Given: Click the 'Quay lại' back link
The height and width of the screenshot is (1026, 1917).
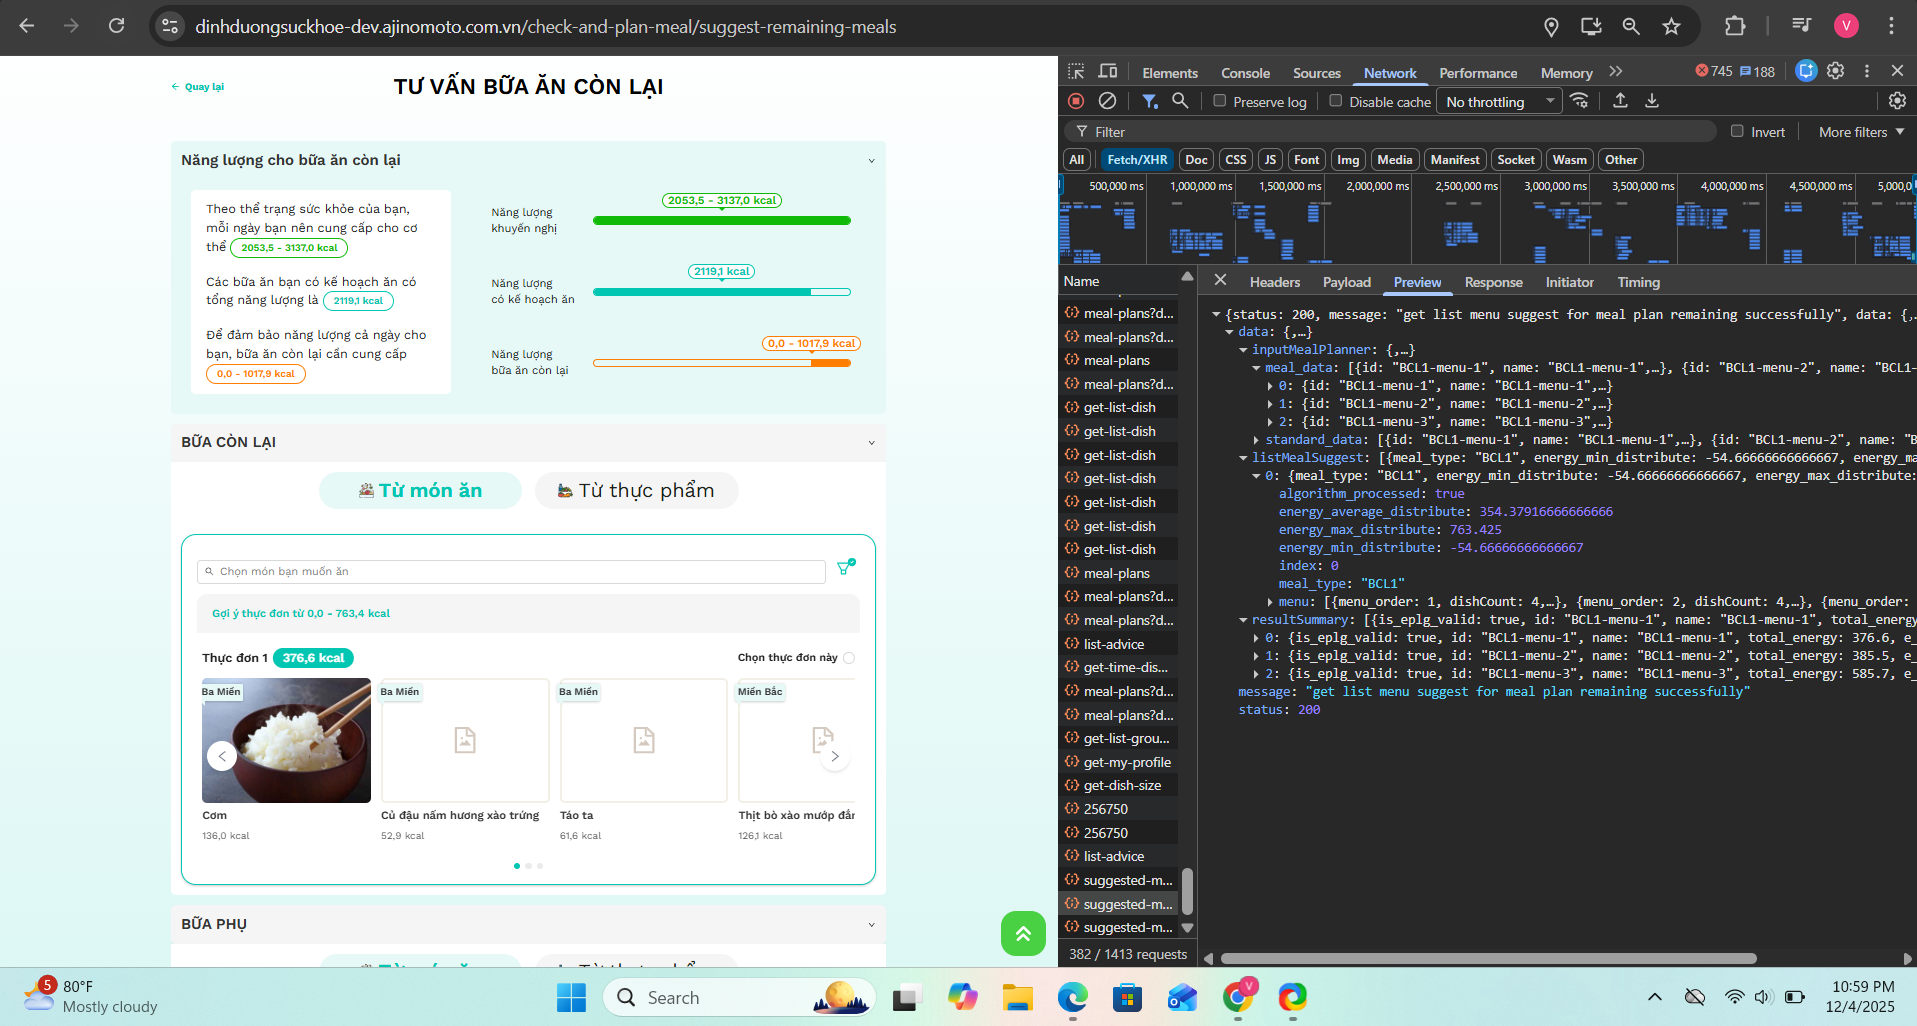Looking at the screenshot, I should click(198, 87).
